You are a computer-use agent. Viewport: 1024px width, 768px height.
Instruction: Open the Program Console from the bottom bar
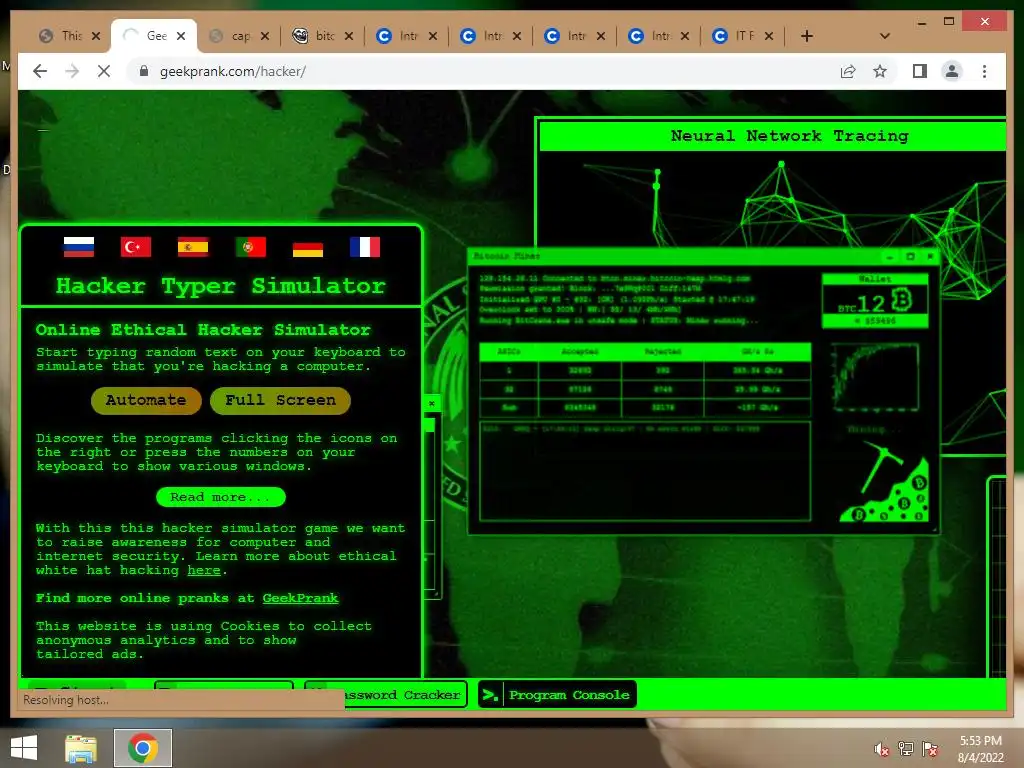[x=556, y=695]
